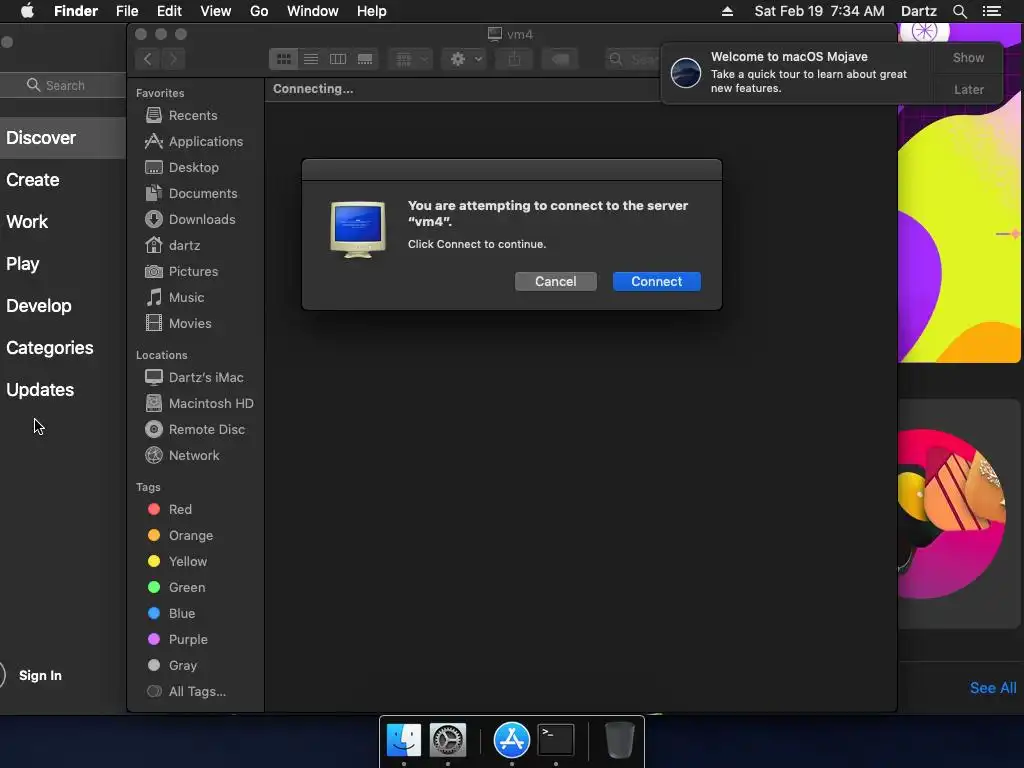
Task: Switch Finder to icon view
Action: click(x=283, y=59)
